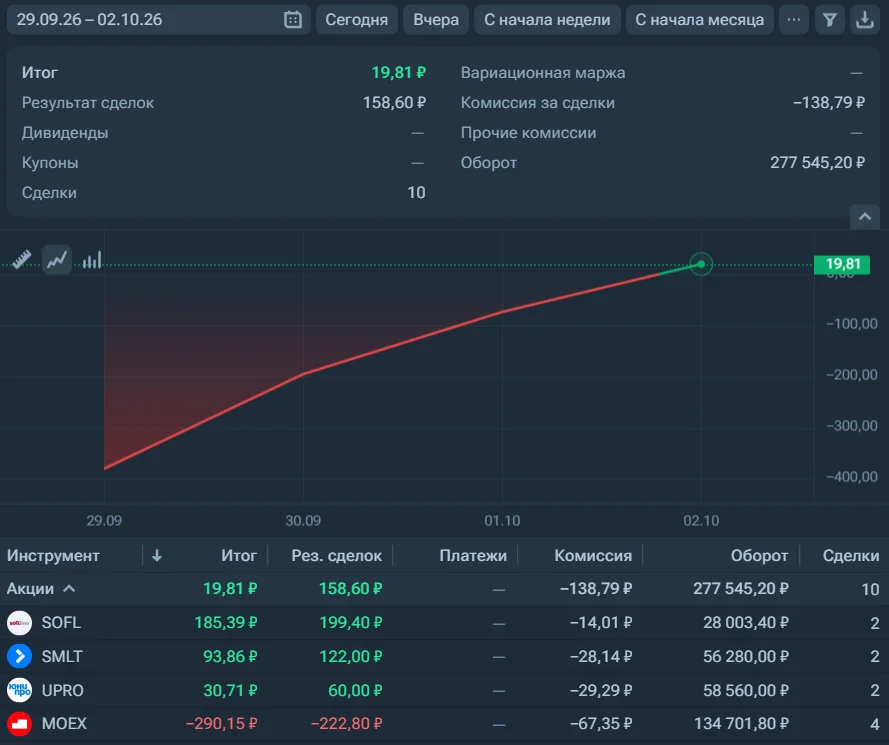Screen dimensions: 889x745
Task: Click MOEX result value −290,15 ₽
Action: (222, 723)
